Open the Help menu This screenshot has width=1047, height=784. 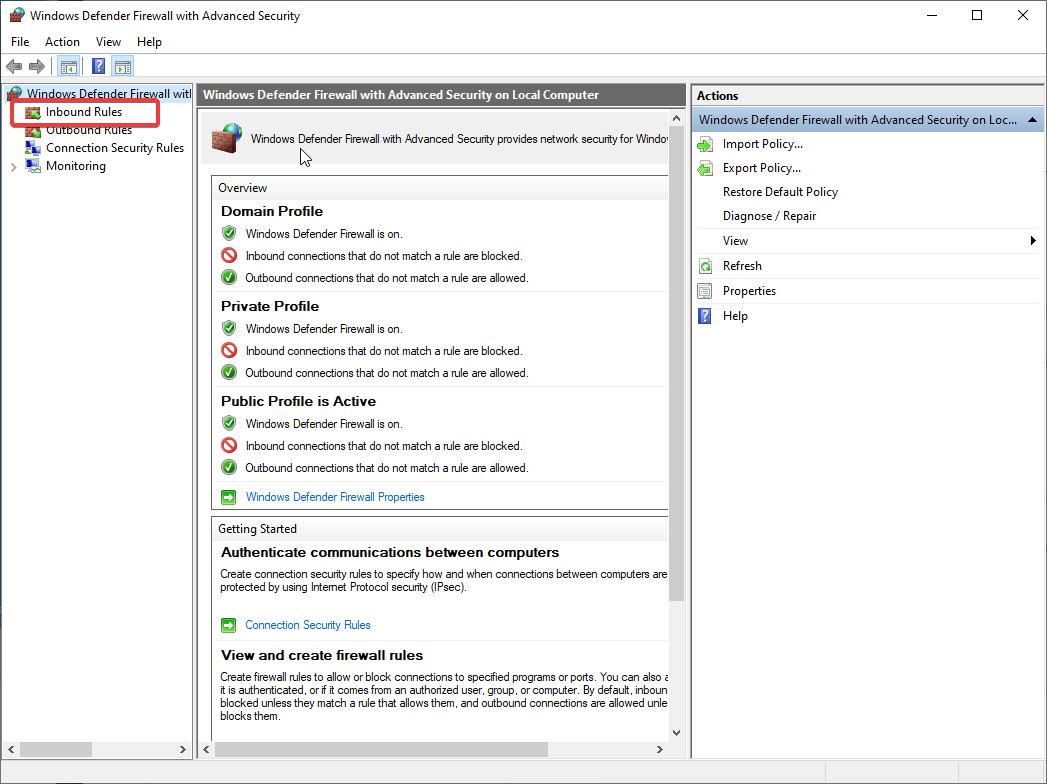tap(149, 41)
